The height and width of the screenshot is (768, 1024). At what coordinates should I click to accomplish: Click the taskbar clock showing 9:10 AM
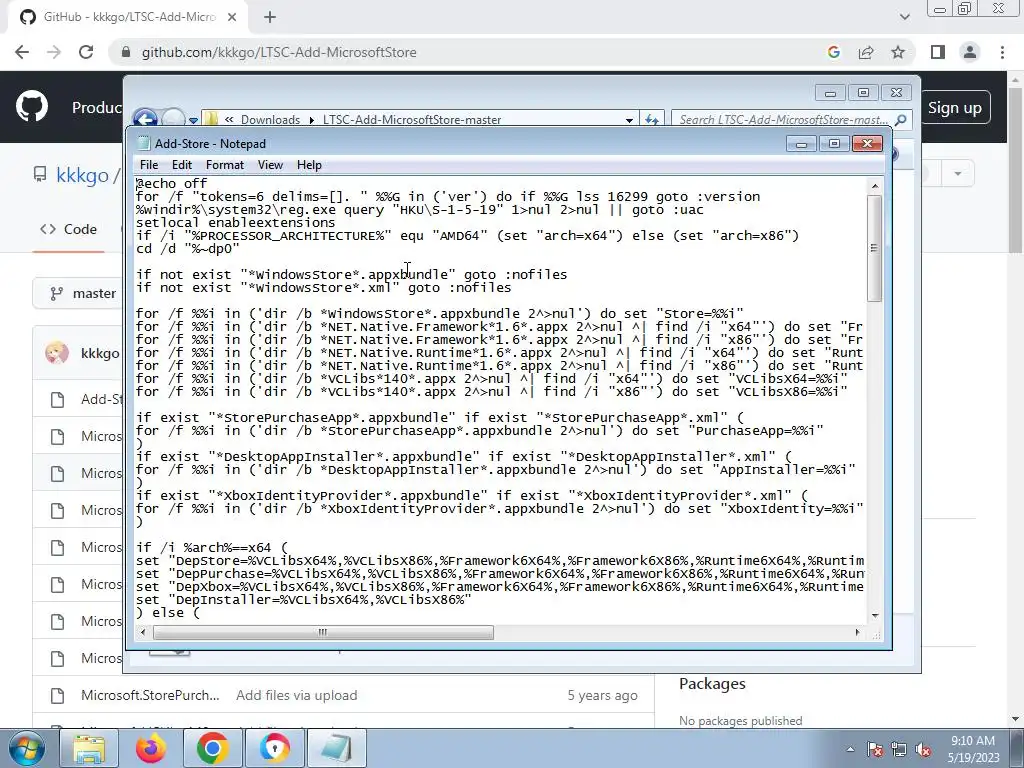(973, 749)
